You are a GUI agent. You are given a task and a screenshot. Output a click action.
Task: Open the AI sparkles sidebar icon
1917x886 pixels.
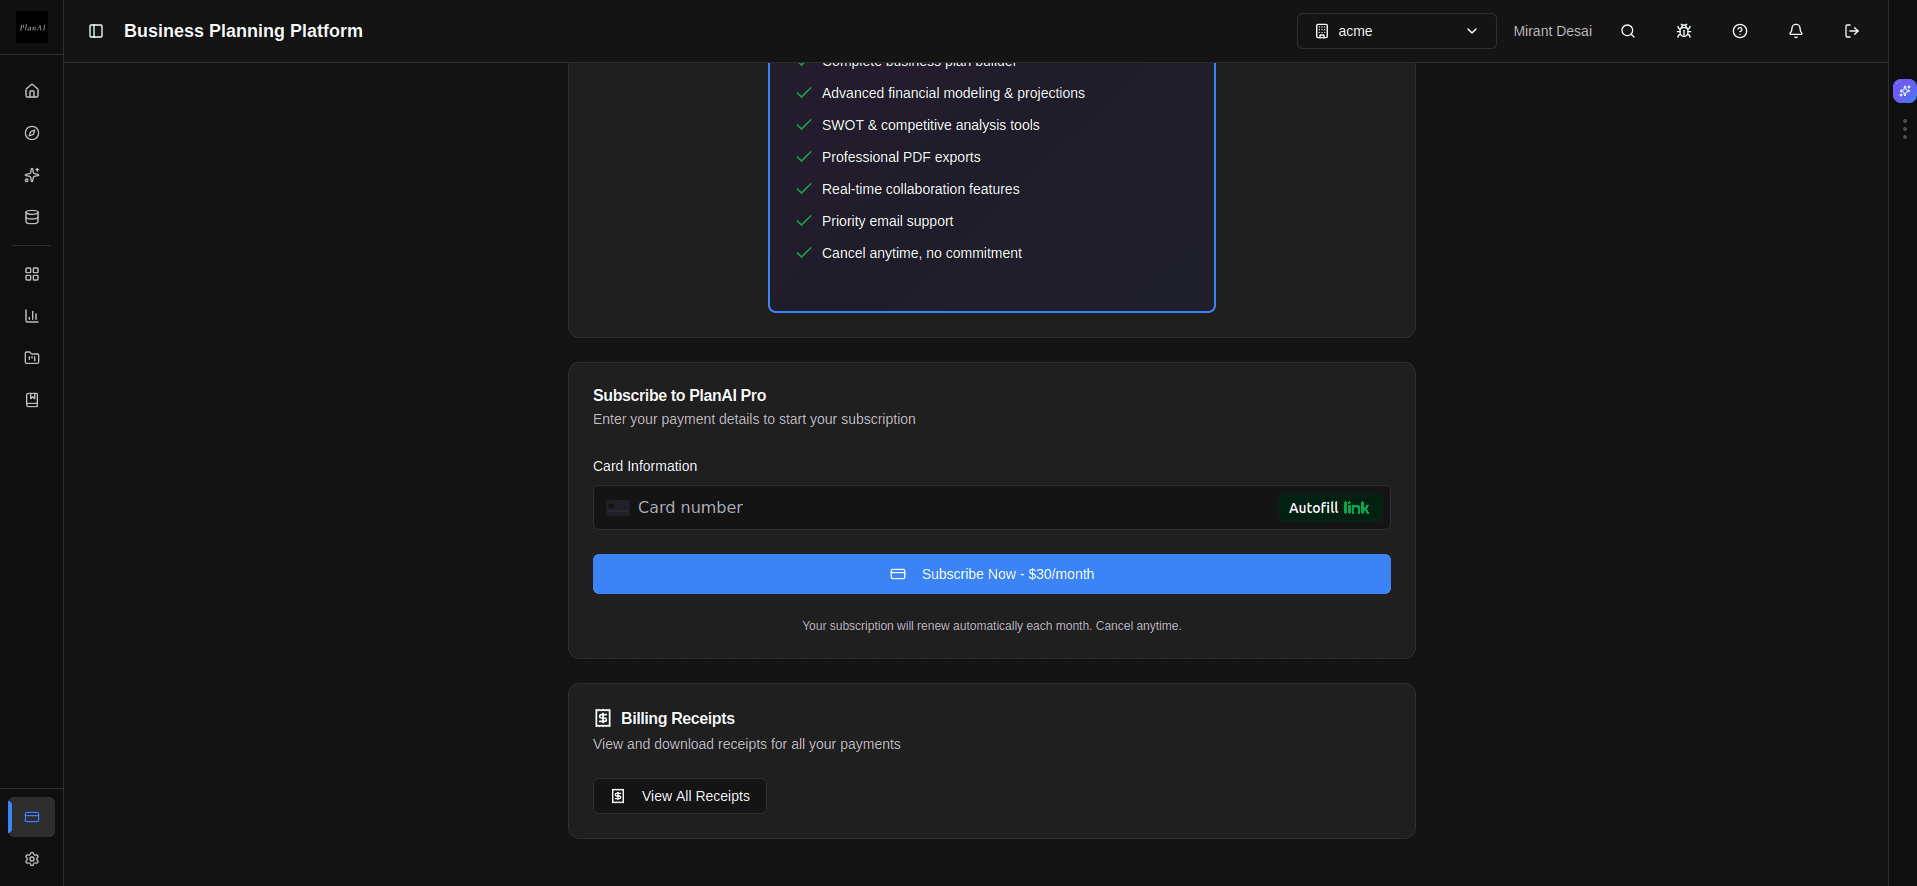[x=32, y=175]
